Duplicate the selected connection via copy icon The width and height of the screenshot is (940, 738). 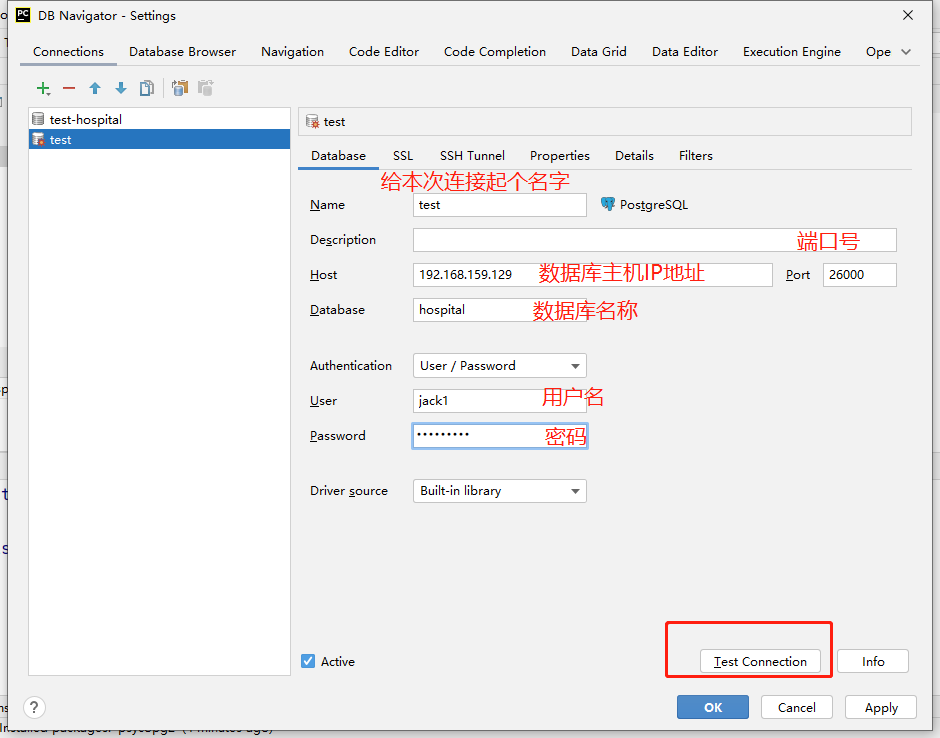pyautogui.click(x=146, y=89)
